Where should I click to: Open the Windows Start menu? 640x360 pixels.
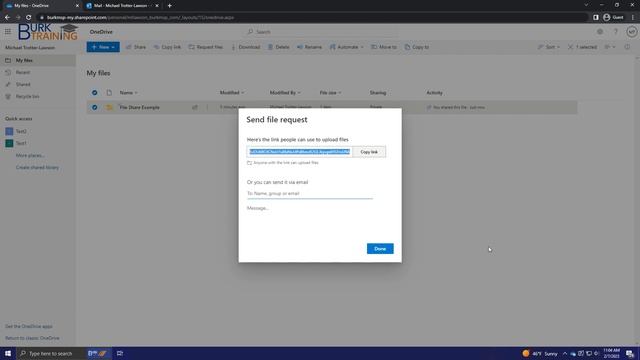[x=8, y=353]
